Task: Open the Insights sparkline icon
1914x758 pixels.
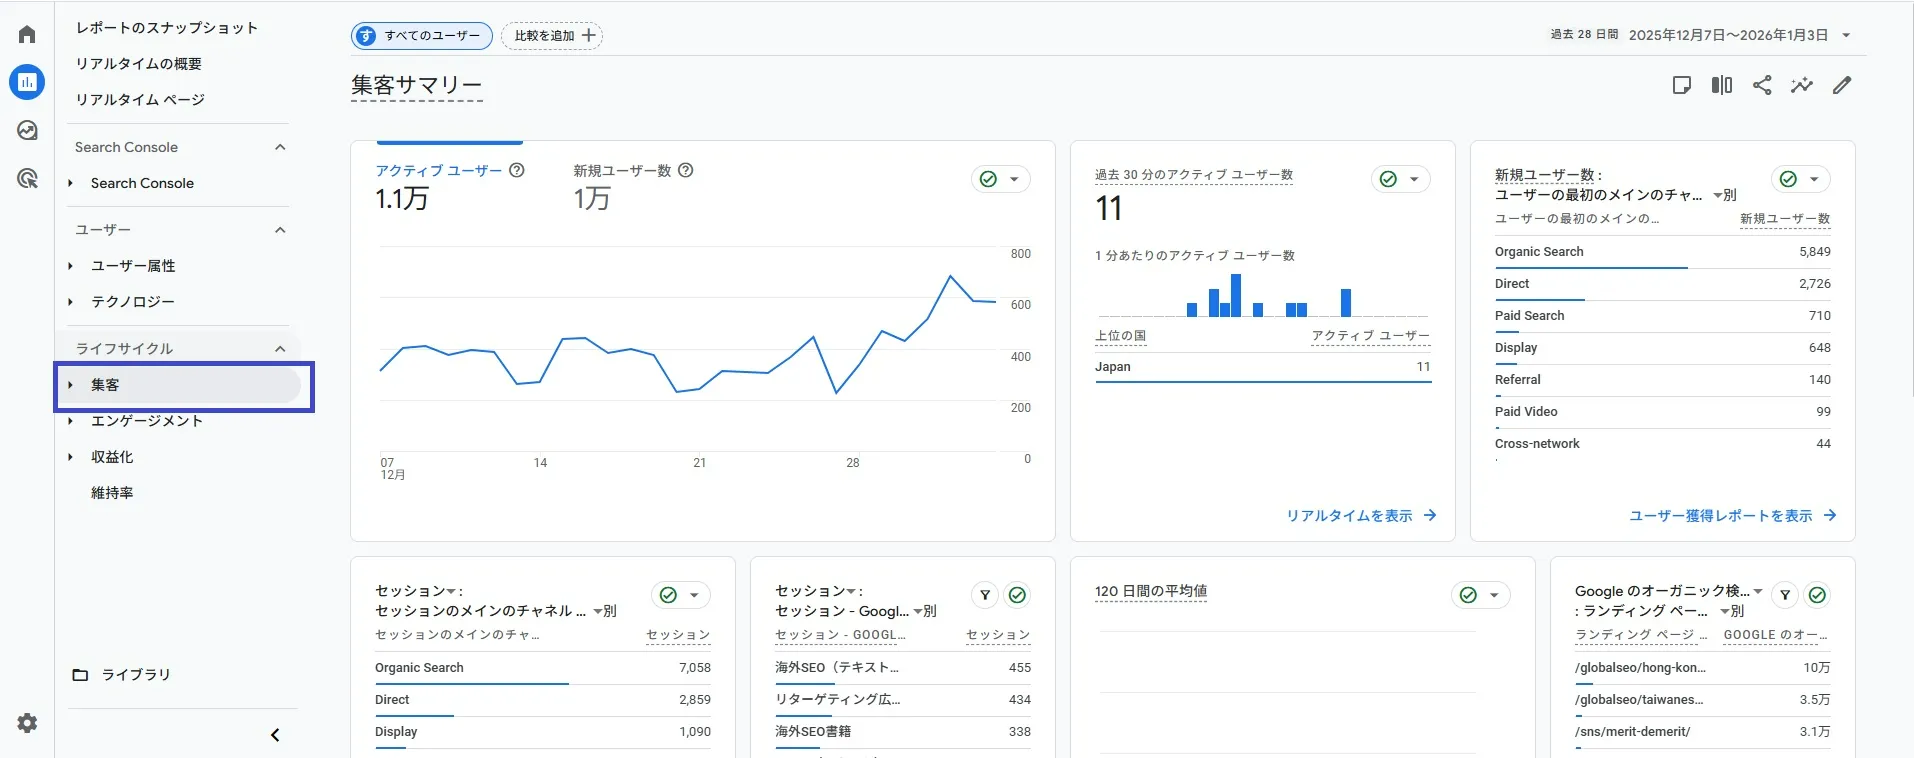Action: 1802,85
